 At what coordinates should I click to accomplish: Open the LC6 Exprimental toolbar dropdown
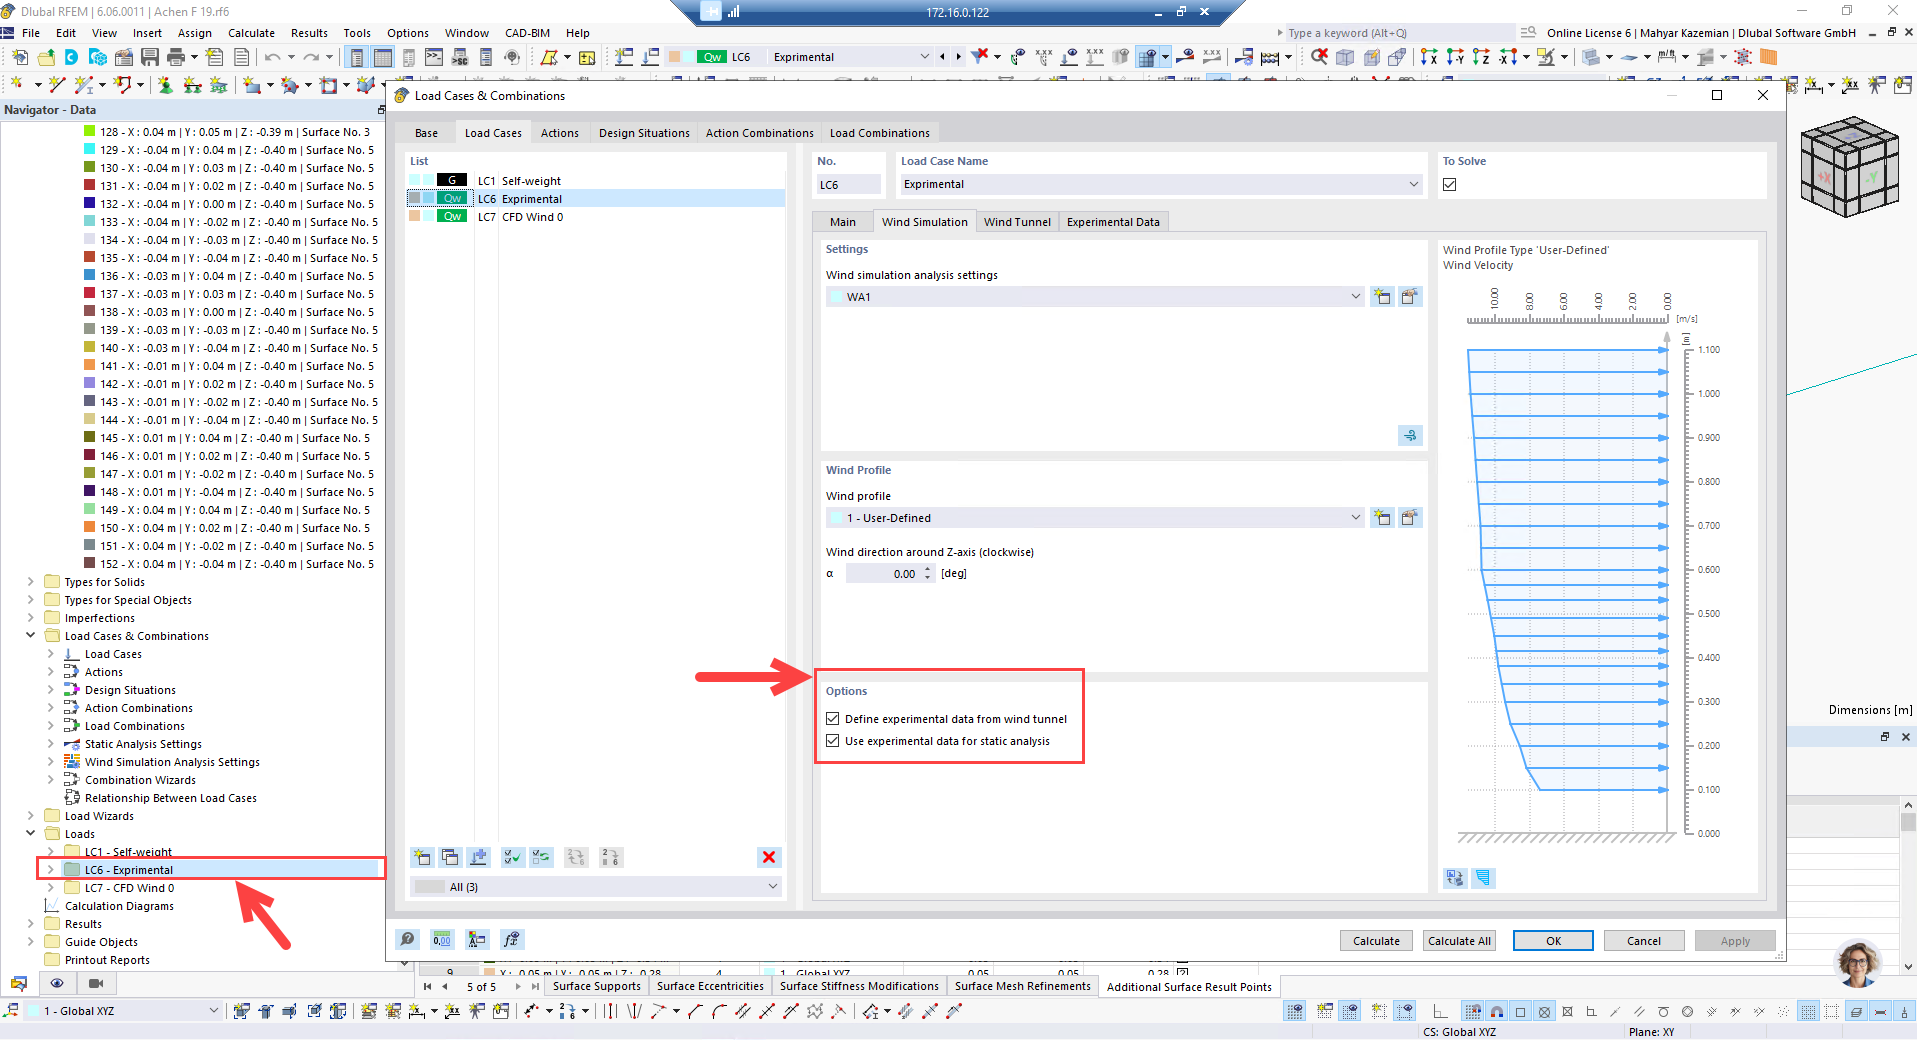[850, 57]
